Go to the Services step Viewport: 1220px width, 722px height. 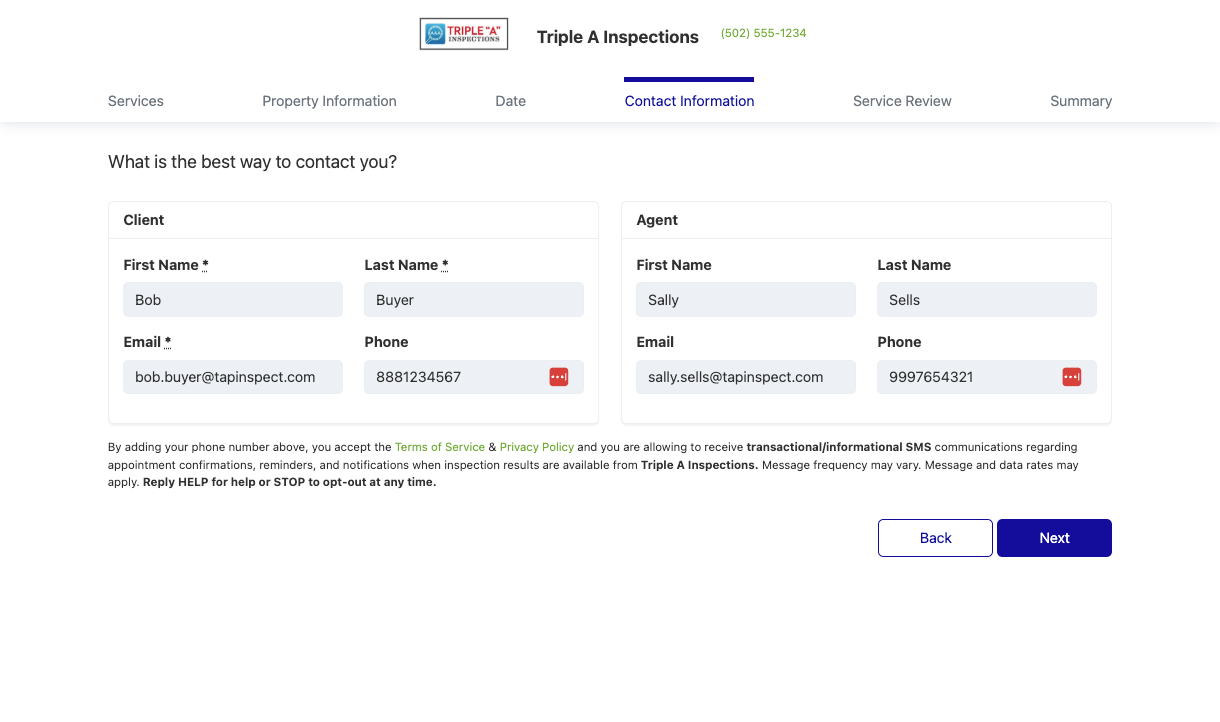click(x=136, y=101)
